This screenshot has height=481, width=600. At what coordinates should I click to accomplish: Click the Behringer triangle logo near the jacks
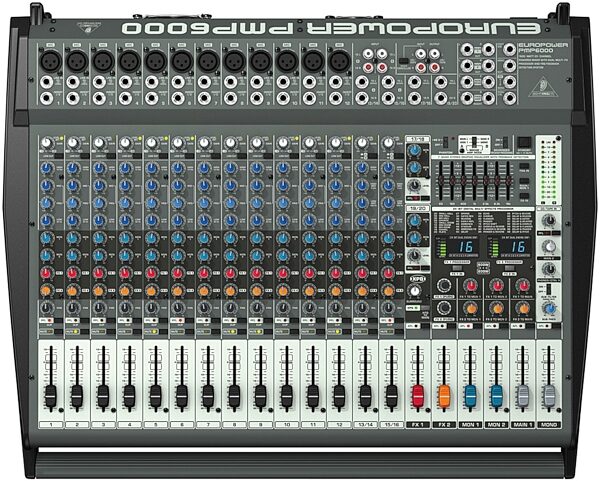click(x=544, y=88)
